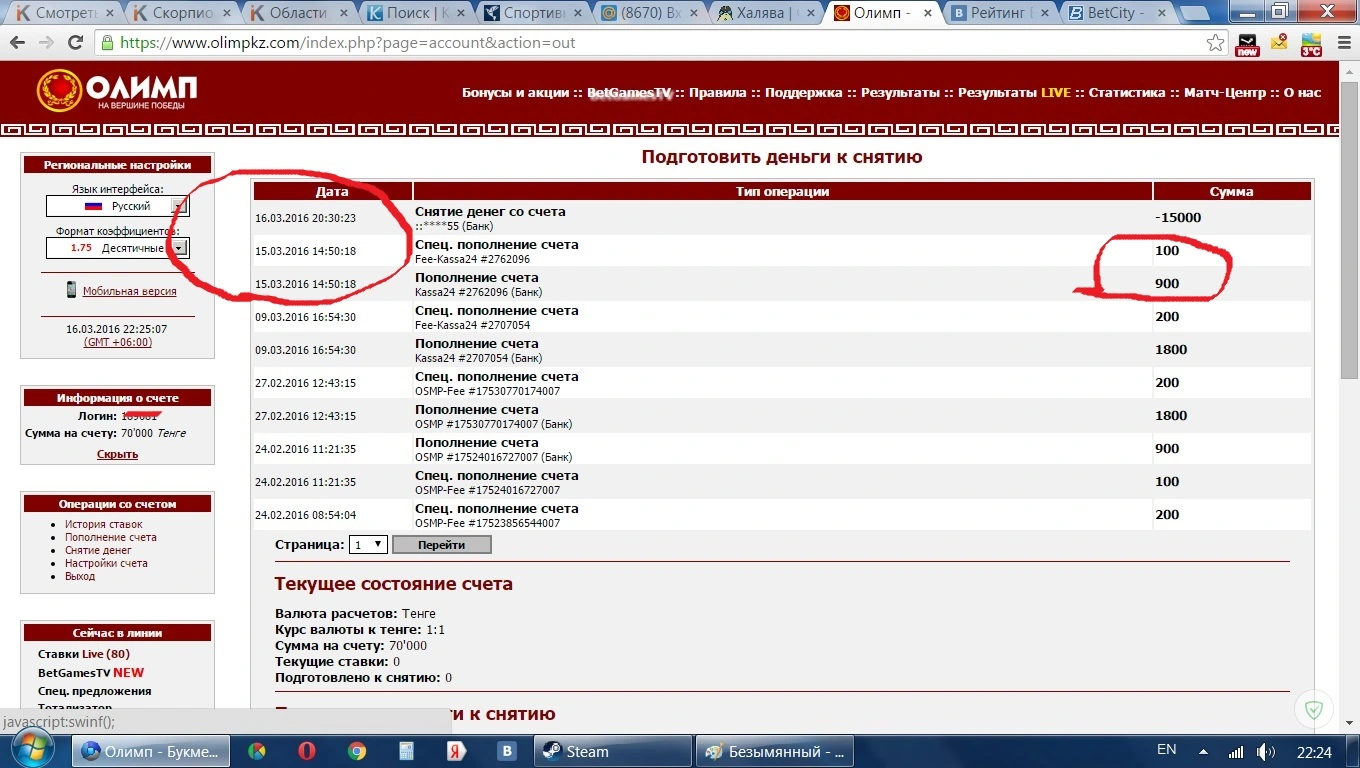This screenshot has width=1360, height=768.
Task: Open the Формат коэффициентов Десятичные dropdown
Action: pyautogui.click(x=117, y=248)
